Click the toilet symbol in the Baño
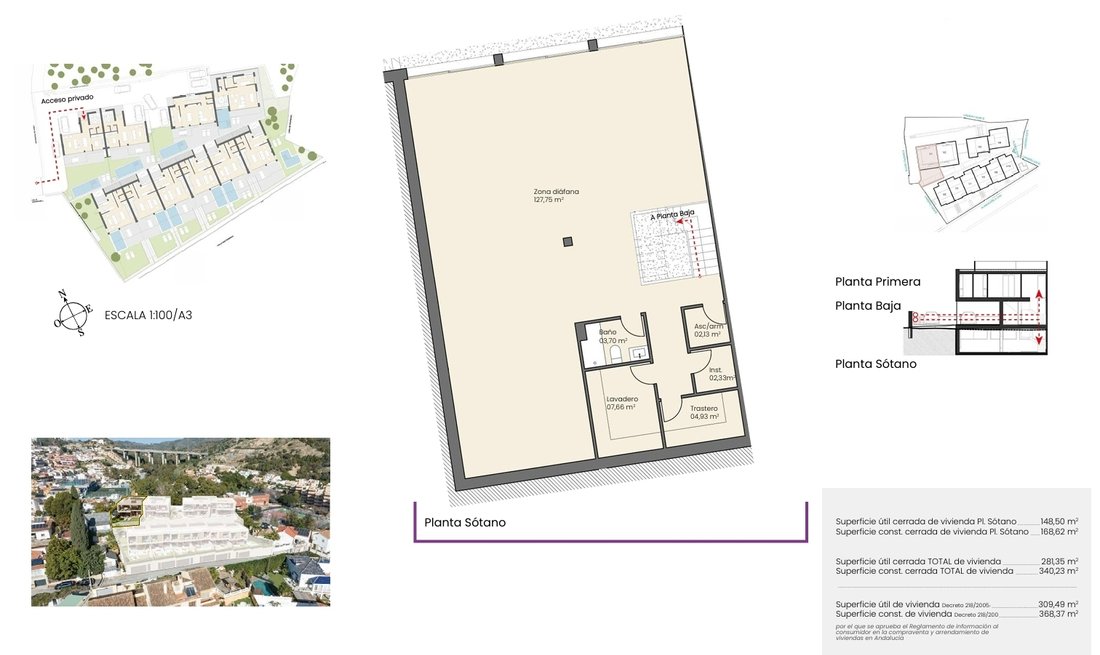This screenshot has height=655, width=1100. coord(615,355)
